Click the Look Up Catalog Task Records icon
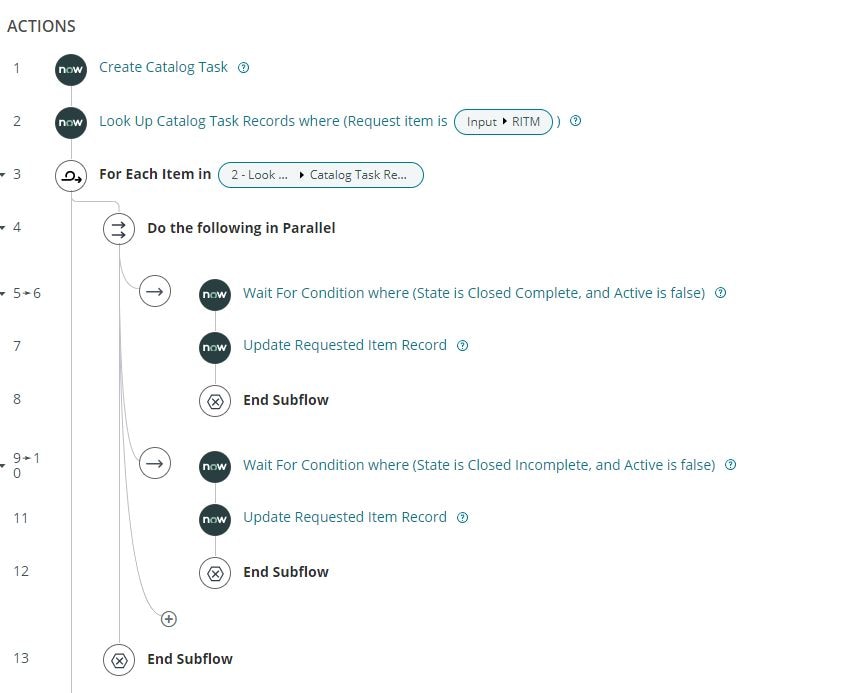This screenshot has height=693, width=861. tap(70, 122)
